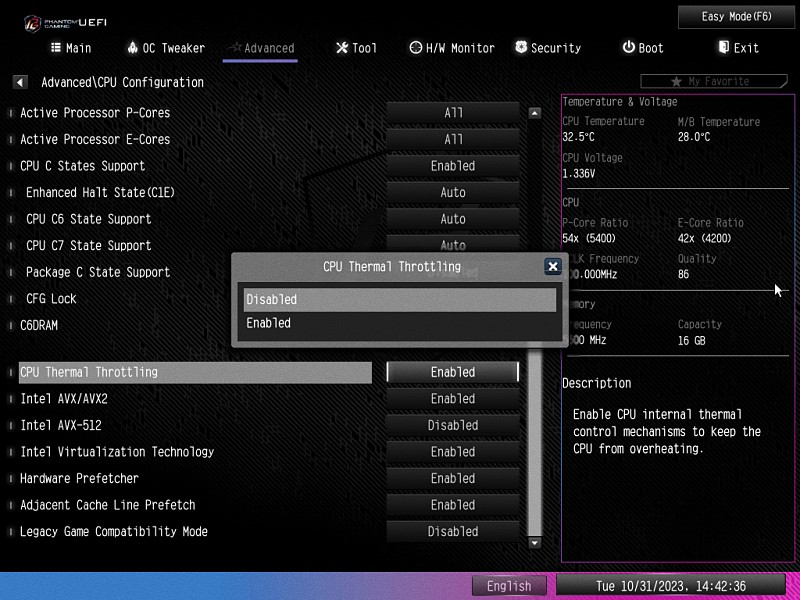
Task: Open Legacy Game Compatibility Mode value dropdown
Action: pos(452,532)
